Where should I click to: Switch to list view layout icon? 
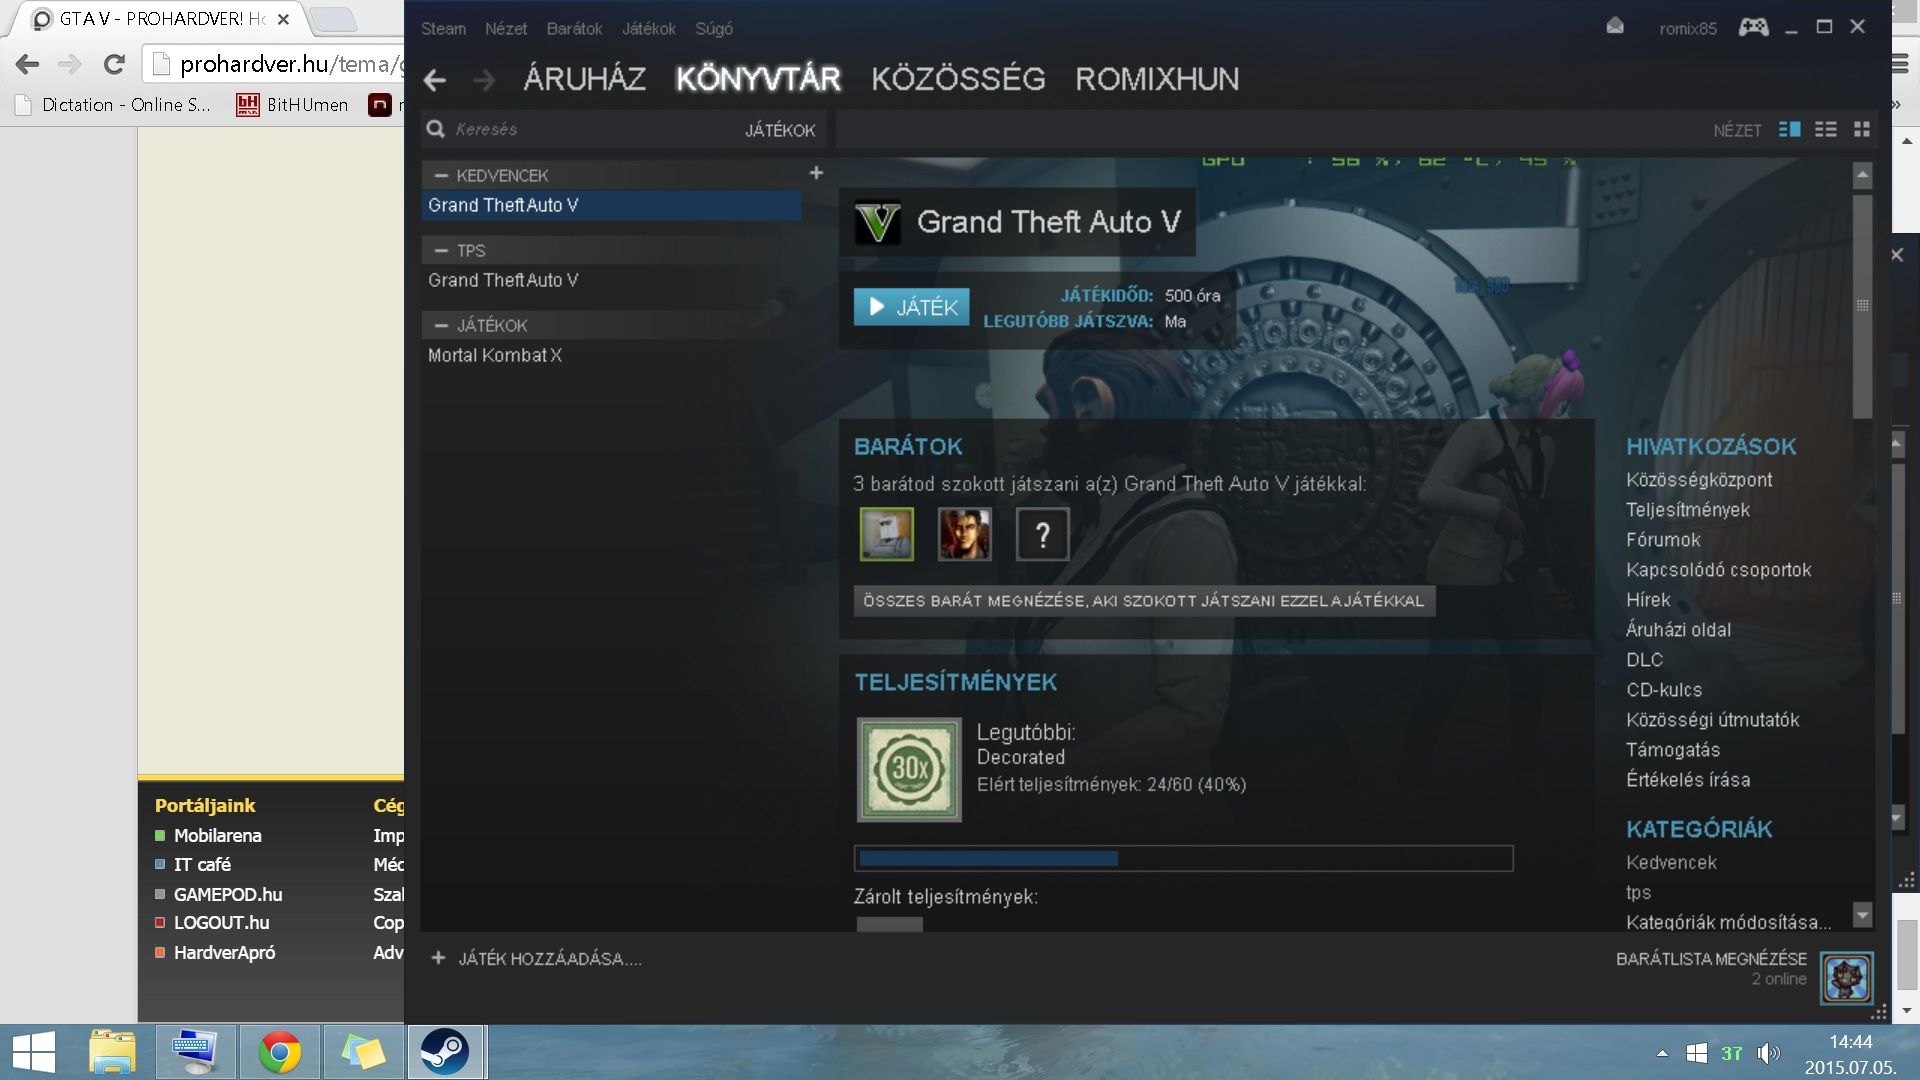click(1825, 130)
